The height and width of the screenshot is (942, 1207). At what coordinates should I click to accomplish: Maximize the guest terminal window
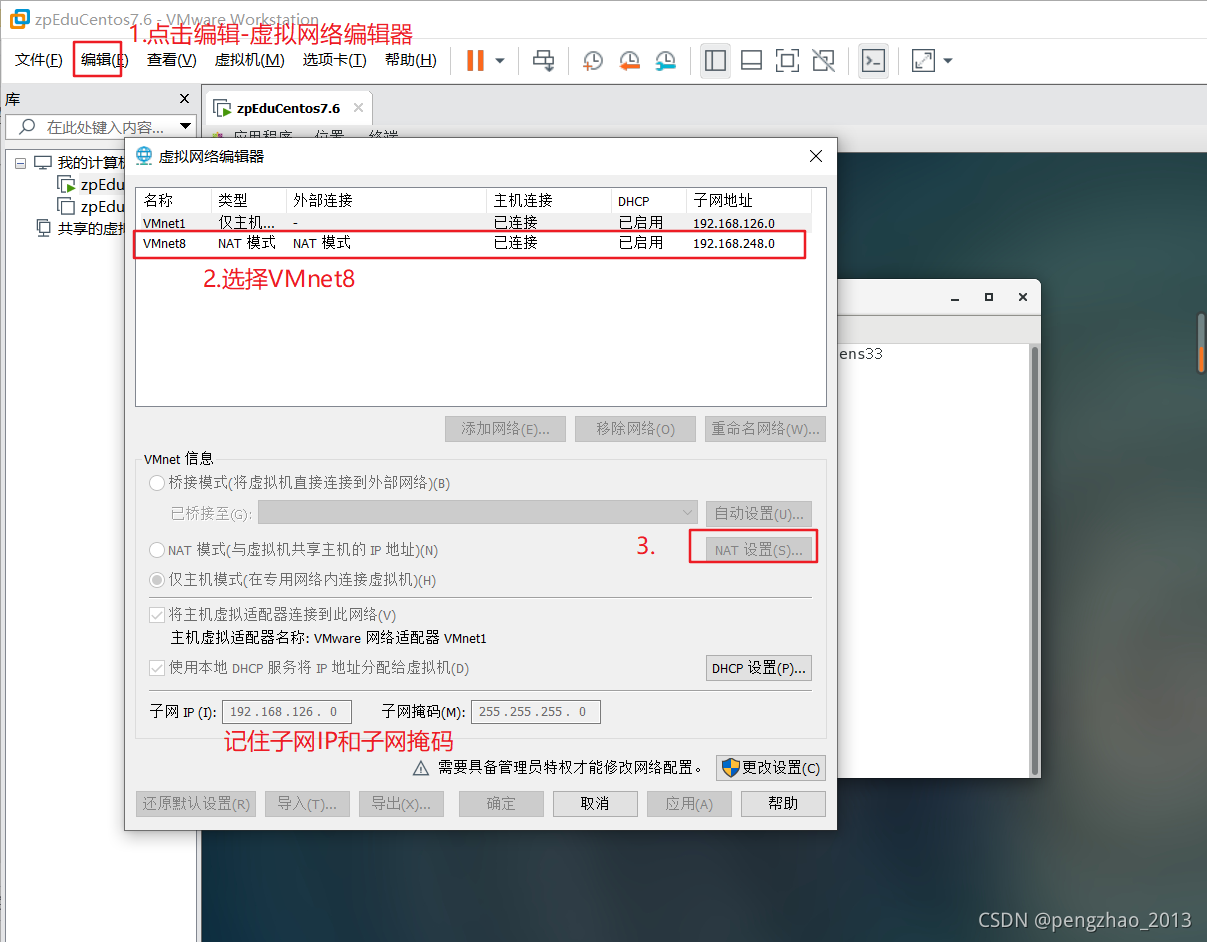click(988, 297)
